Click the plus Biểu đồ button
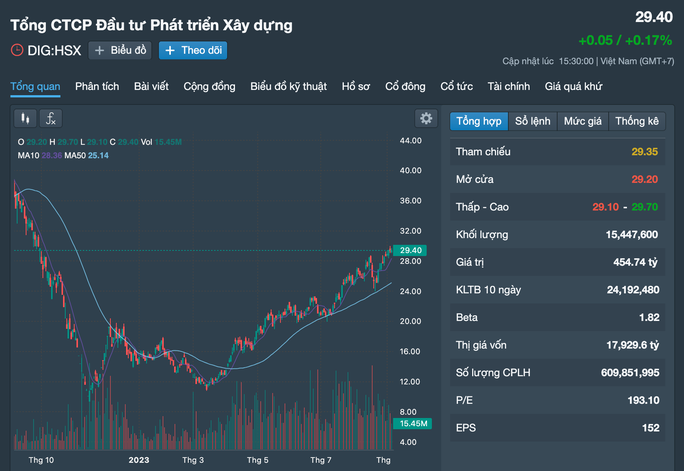The image size is (684, 471). coord(120,50)
